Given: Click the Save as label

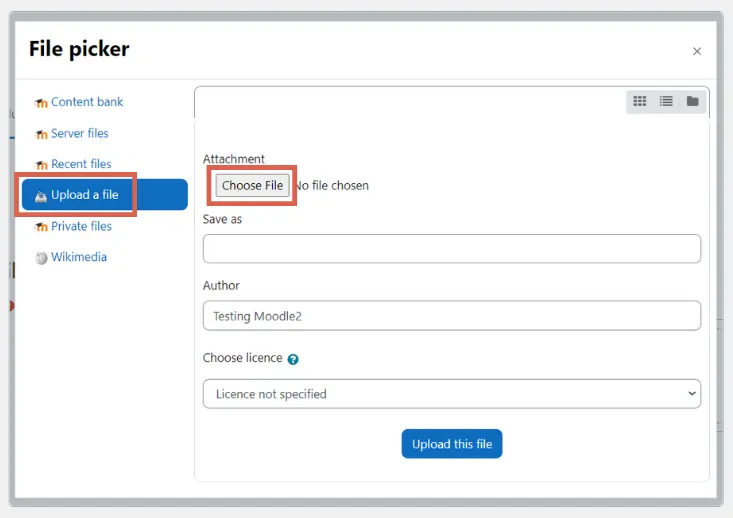Looking at the screenshot, I should 223,219.
